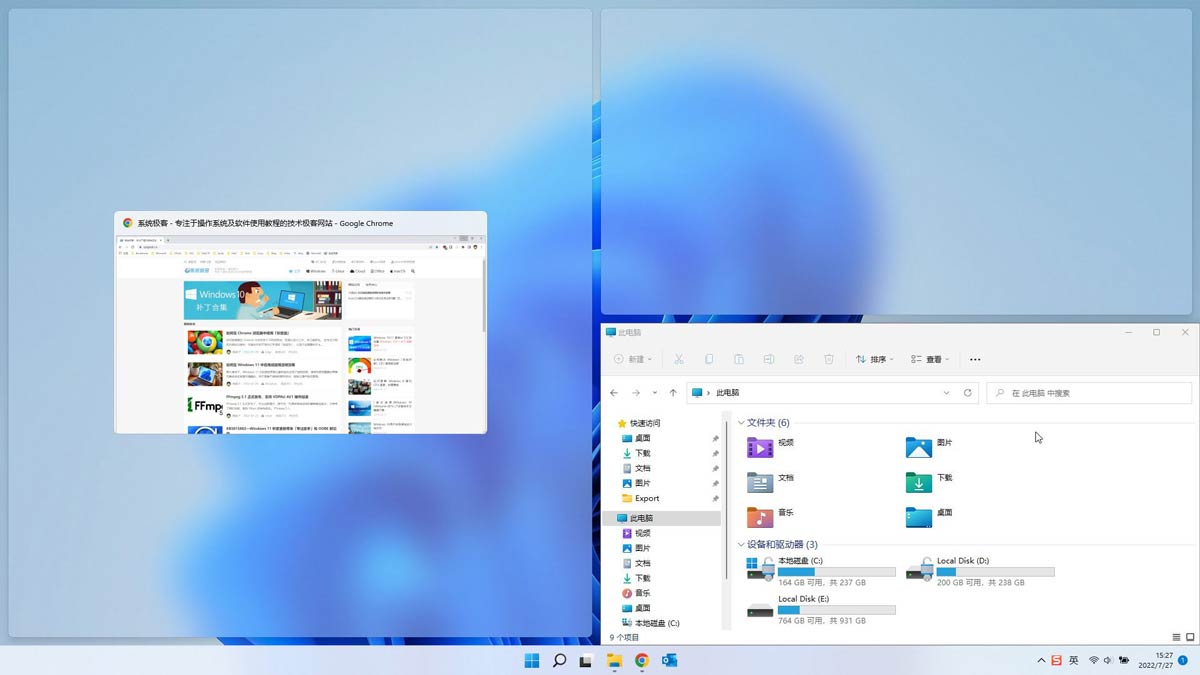Open the 图片 folder in the main pane
Viewport: 1200px width, 675px height.
point(919,447)
